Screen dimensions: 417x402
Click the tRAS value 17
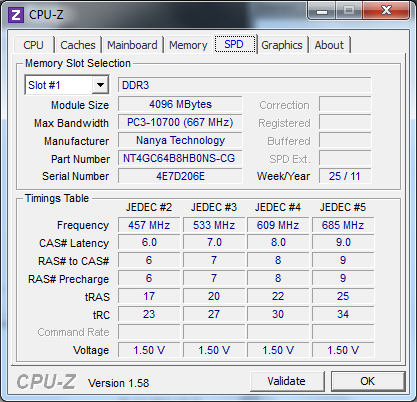(x=149, y=296)
